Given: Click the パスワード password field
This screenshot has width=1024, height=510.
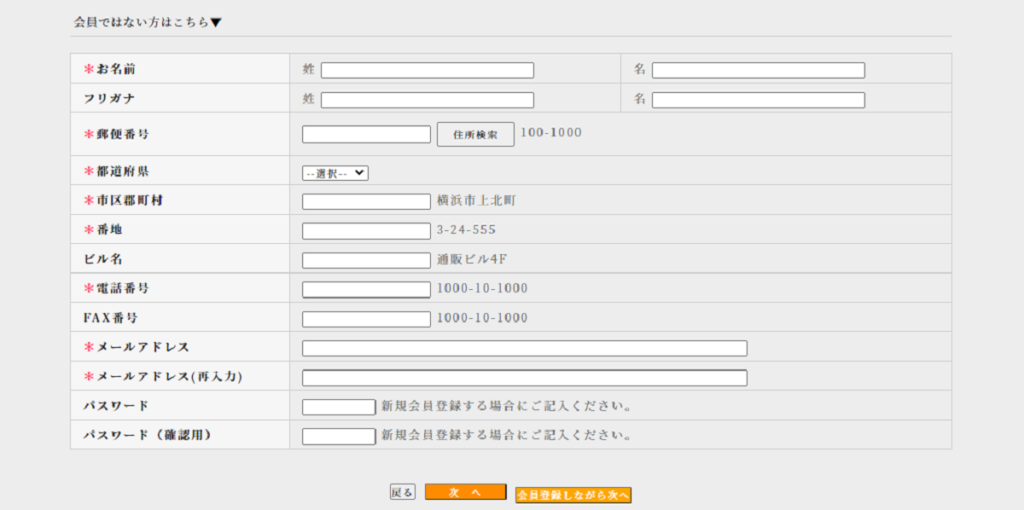Looking at the screenshot, I should coord(339,407).
